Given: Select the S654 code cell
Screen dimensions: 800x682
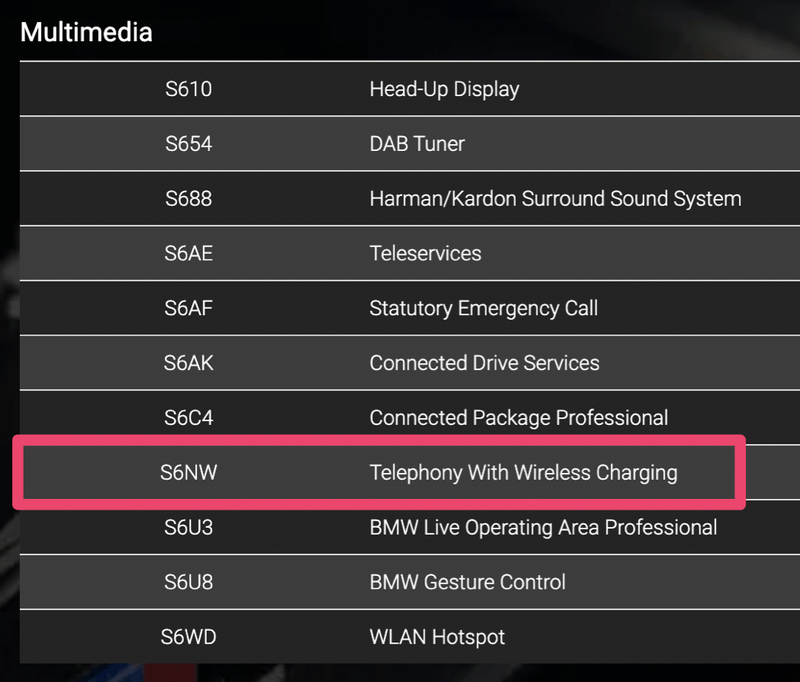Looking at the screenshot, I should point(188,144).
